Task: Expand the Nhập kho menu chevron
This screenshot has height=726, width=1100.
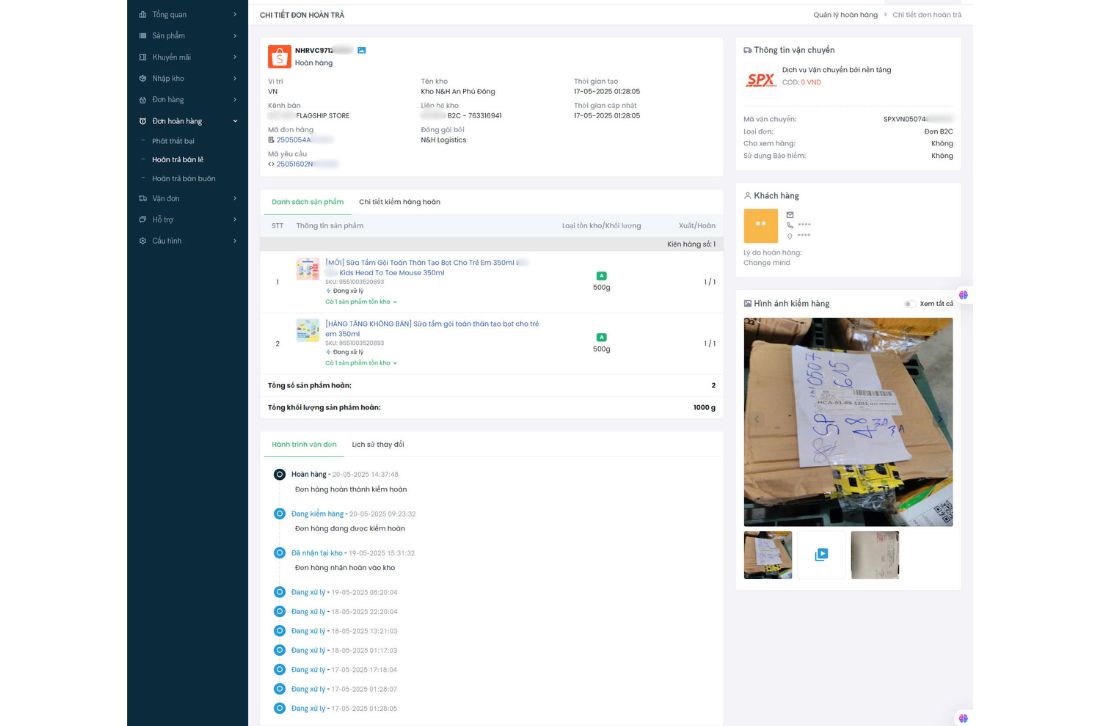Action: pyautogui.click(x=235, y=79)
